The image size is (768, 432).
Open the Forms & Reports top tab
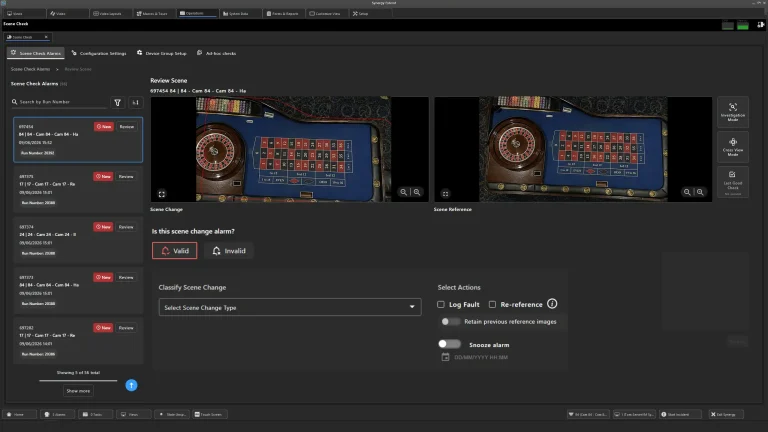[283, 14]
